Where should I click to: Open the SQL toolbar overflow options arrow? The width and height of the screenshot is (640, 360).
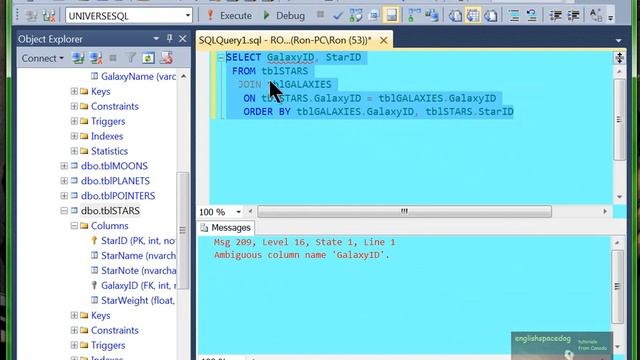coord(611,17)
